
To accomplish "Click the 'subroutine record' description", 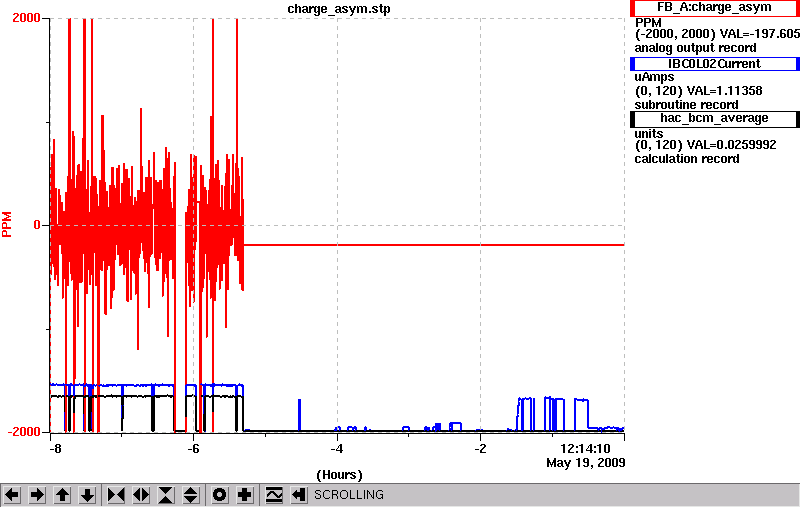I will [686, 105].
